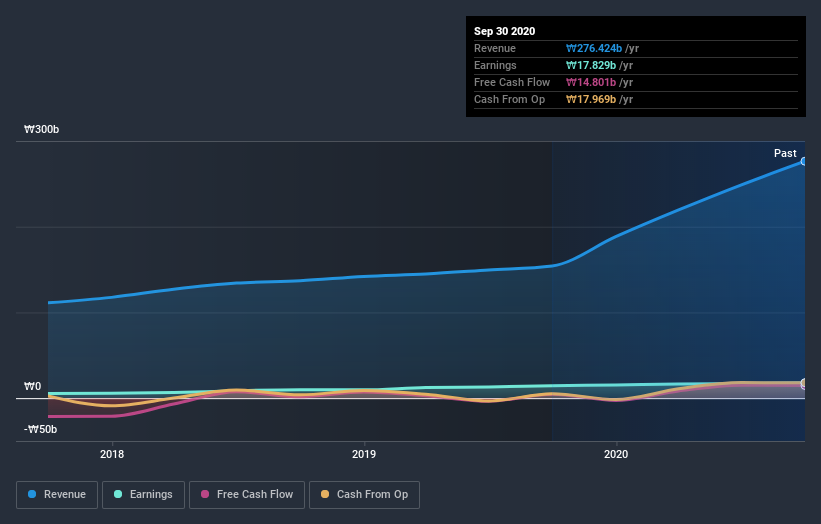
Task: Click the Cash From Op tooltip label
Action: [509, 99]
